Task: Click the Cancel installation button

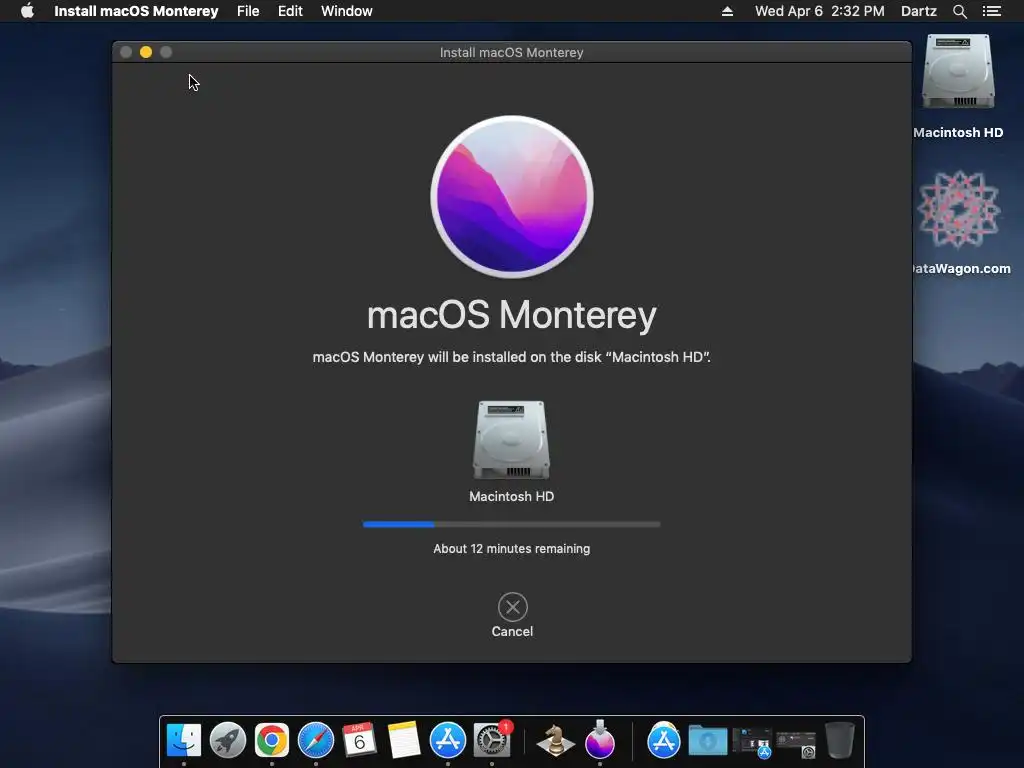Action: pyautogui.click(x=513, y=607)
